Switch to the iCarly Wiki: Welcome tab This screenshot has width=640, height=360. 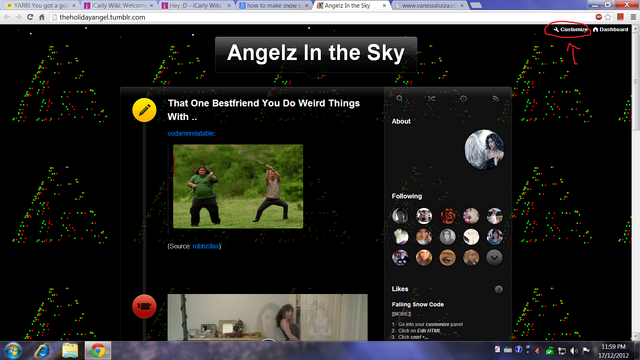pos(118,5)
